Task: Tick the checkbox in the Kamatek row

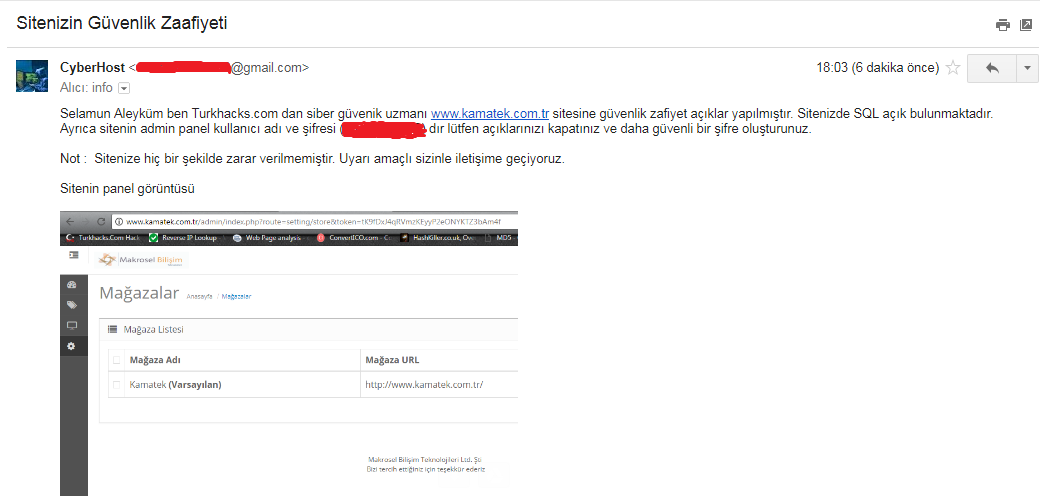Action: 117,385
